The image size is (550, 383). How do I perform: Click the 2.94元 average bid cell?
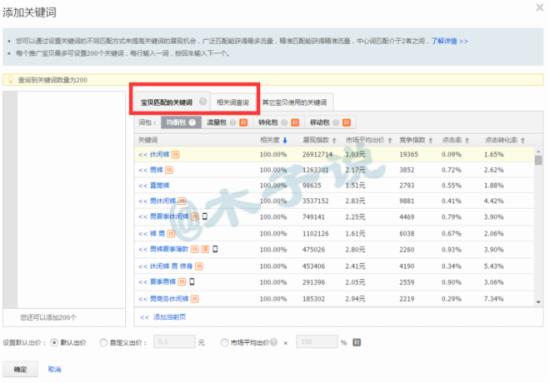(355, 299)
